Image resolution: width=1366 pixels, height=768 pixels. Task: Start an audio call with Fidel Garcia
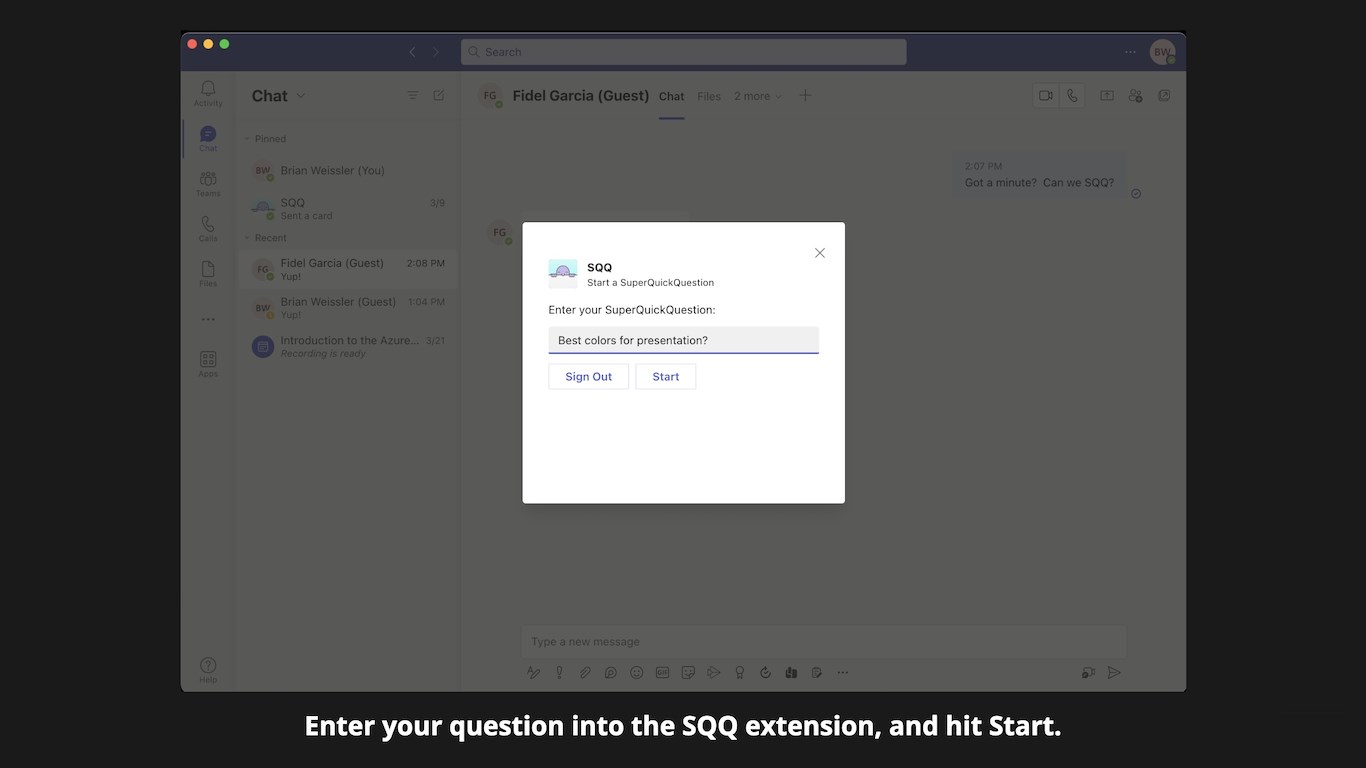[x=1072, y=96]
